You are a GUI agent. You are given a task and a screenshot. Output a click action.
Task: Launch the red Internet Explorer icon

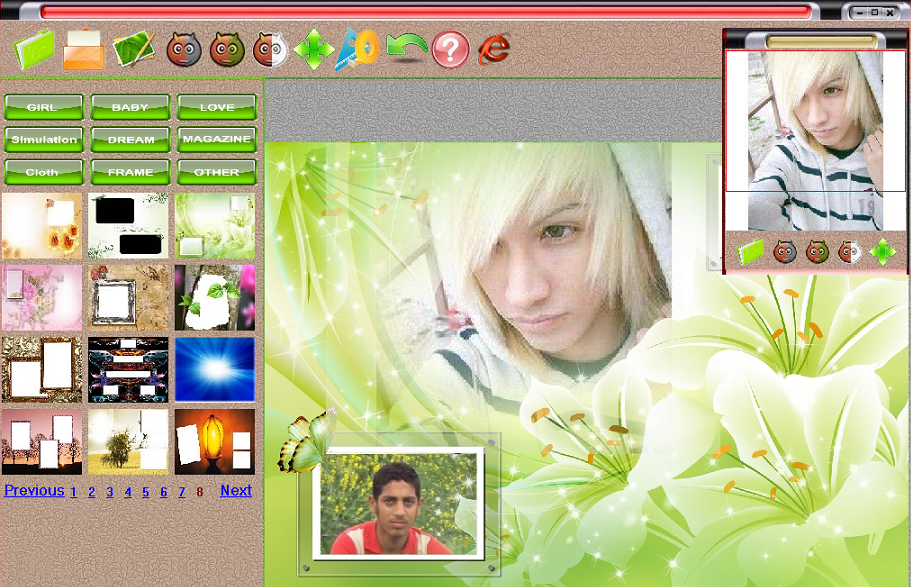[x=494, y=49]
